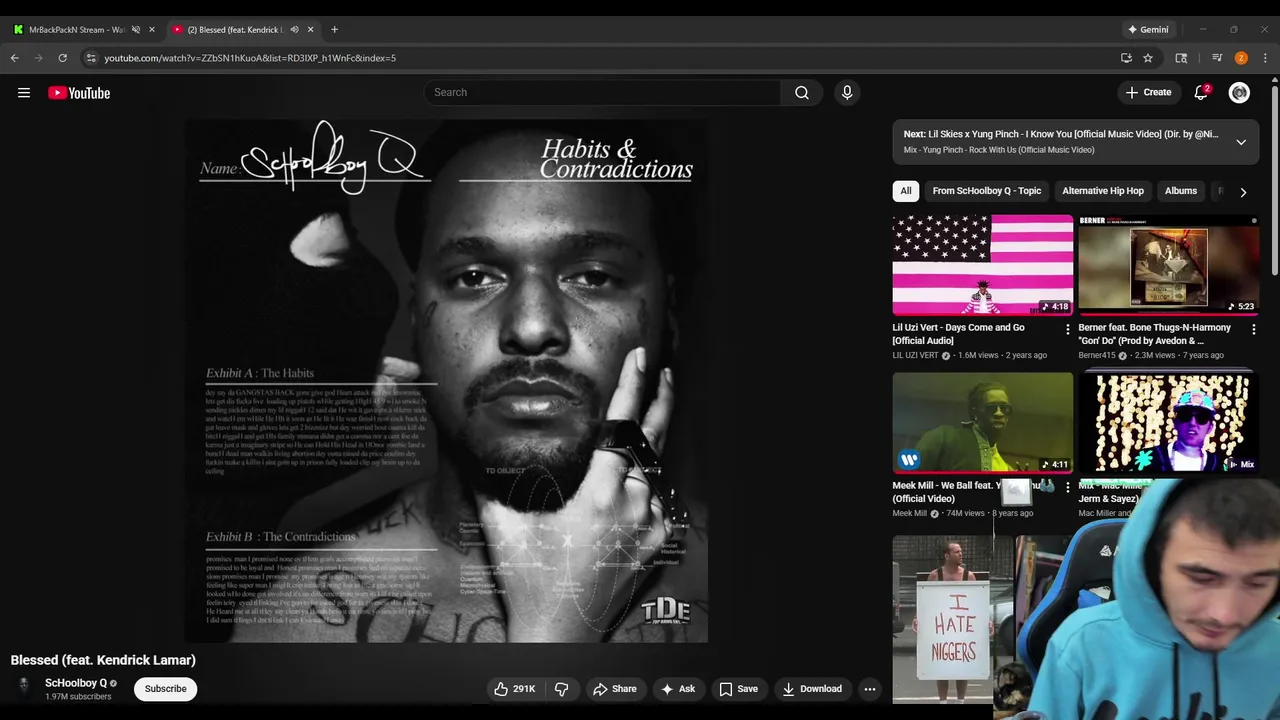Expand the Next up playlist panel

point(1241,142)
